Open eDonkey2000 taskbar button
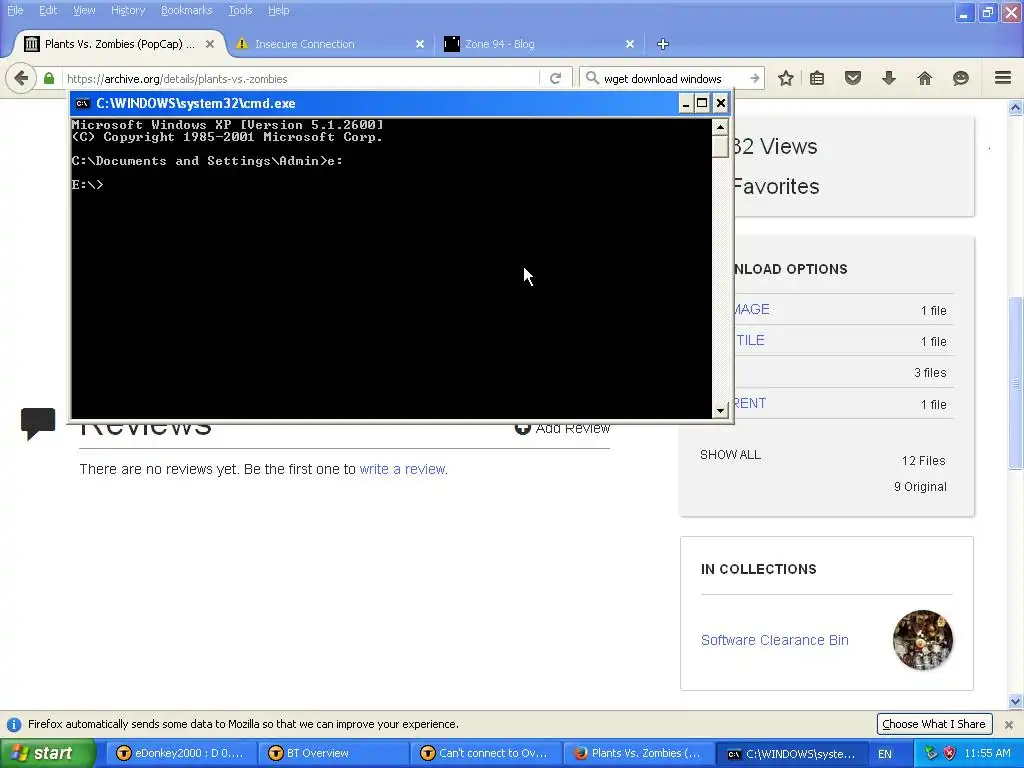This screenshot has height=768, width=1024. pos(180,753)
